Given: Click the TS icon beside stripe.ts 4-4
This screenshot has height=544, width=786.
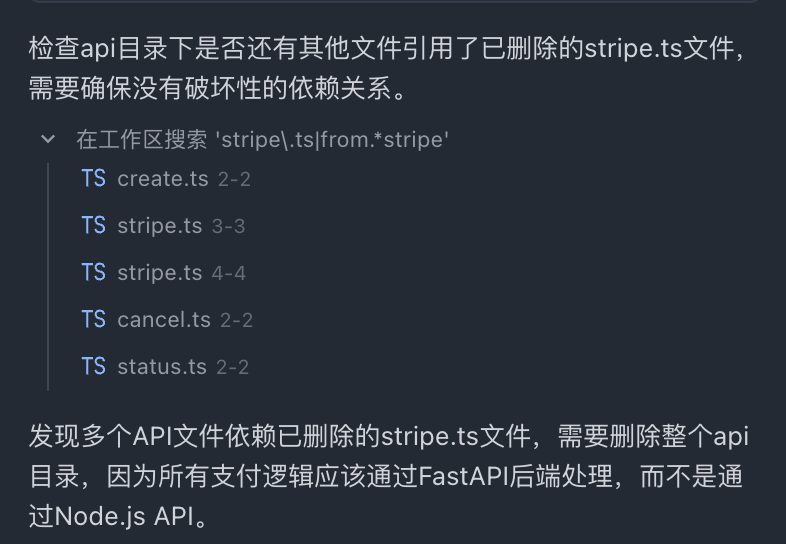Looking at the screenshot, I should [x=94, y=273].
